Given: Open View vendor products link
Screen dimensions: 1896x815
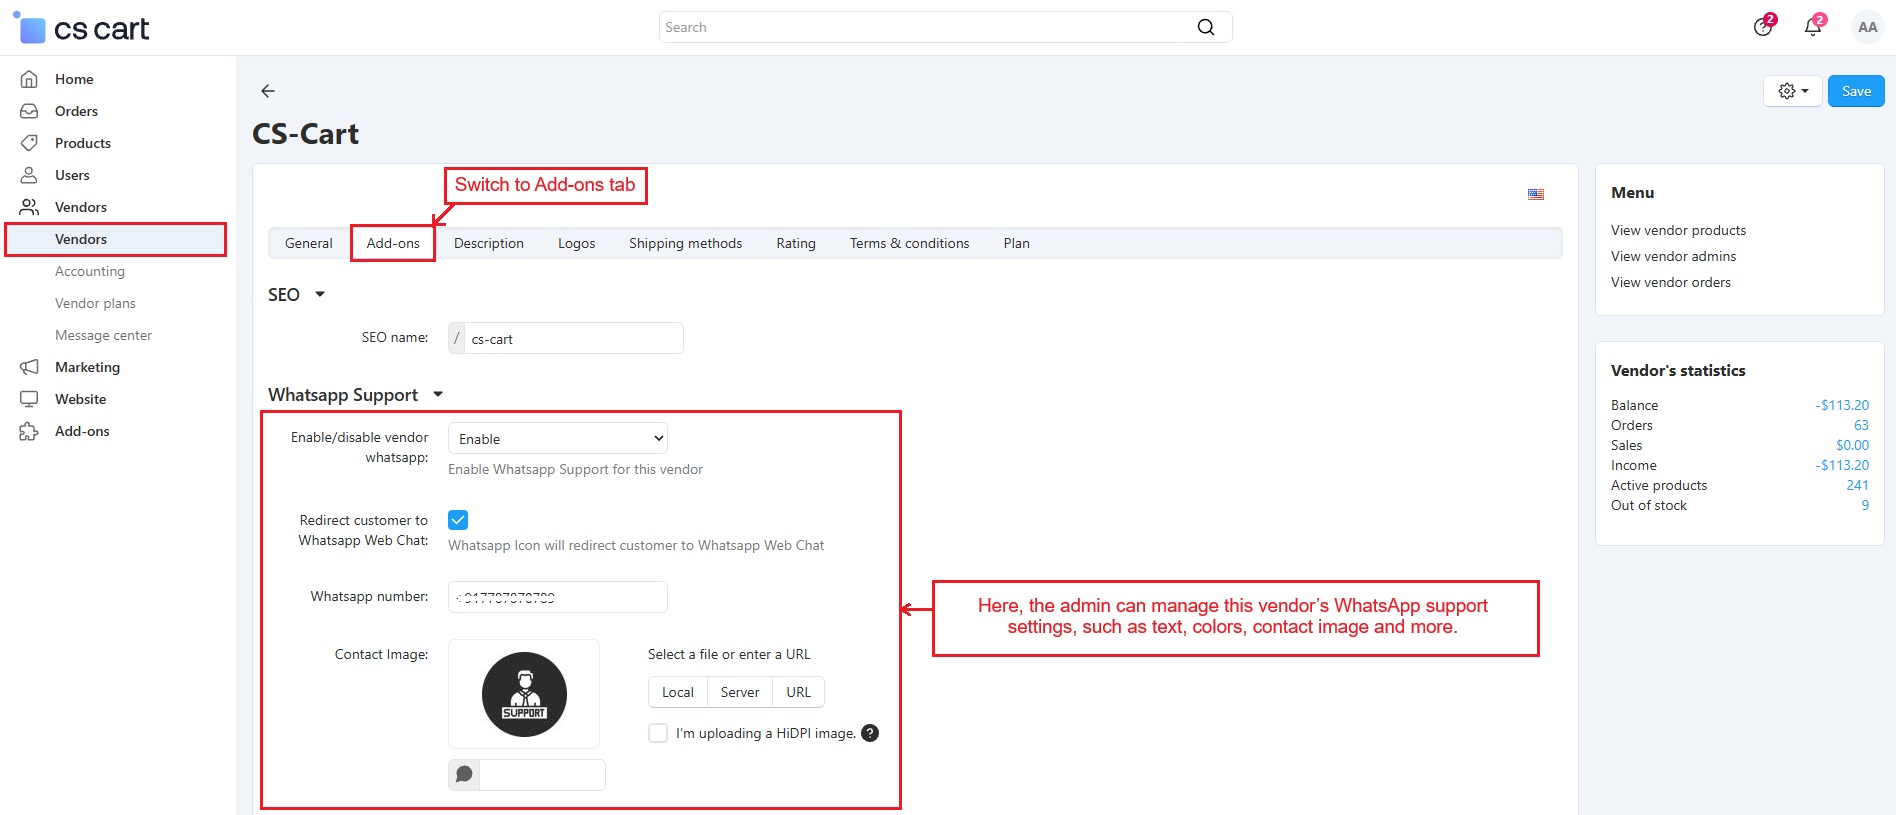Looking at the screenshot, I should click(1678, 230).
